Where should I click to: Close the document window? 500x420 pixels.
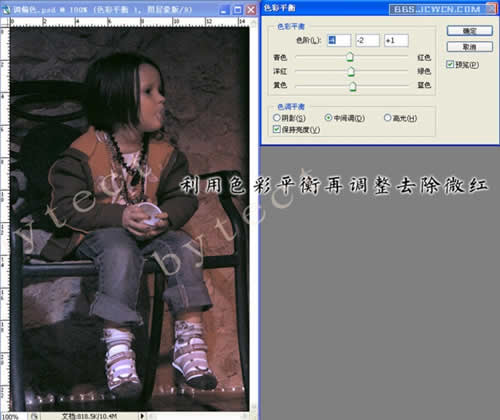tap(251, 10)
